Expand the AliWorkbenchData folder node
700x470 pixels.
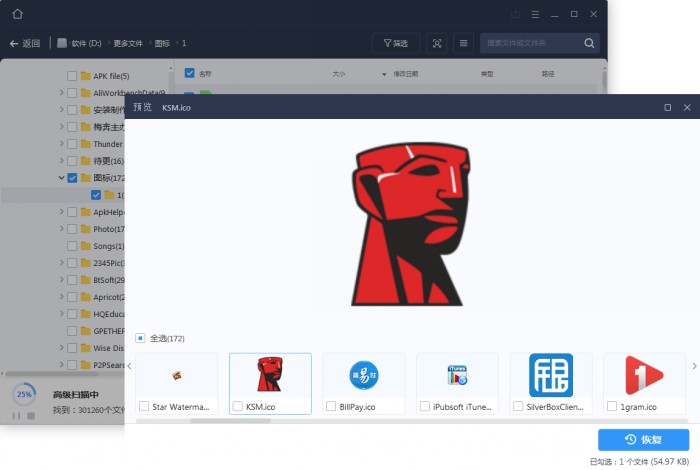click(61, 93)
